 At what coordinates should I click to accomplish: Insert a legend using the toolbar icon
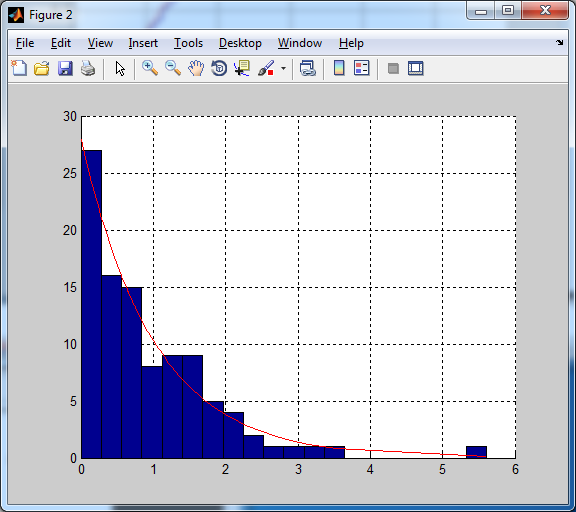(361, 68)
